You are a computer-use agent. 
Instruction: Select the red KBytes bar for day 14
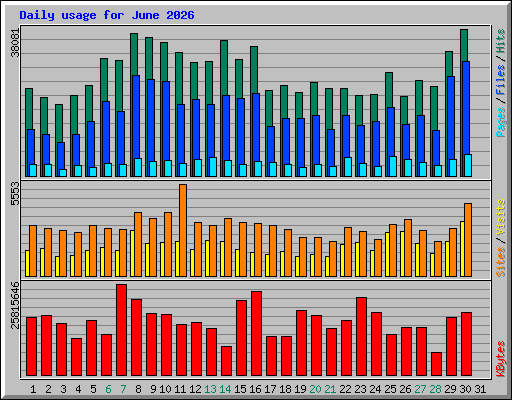226,361
